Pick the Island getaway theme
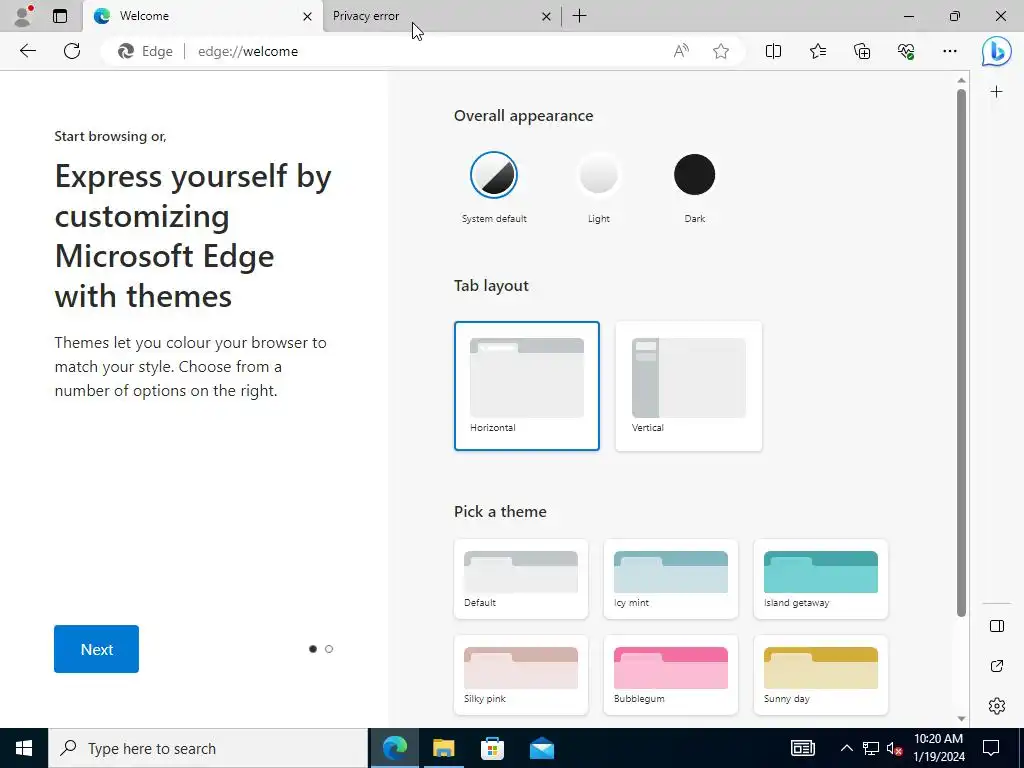This screenshot has width=1024, height=768. (x=821, y=579)
